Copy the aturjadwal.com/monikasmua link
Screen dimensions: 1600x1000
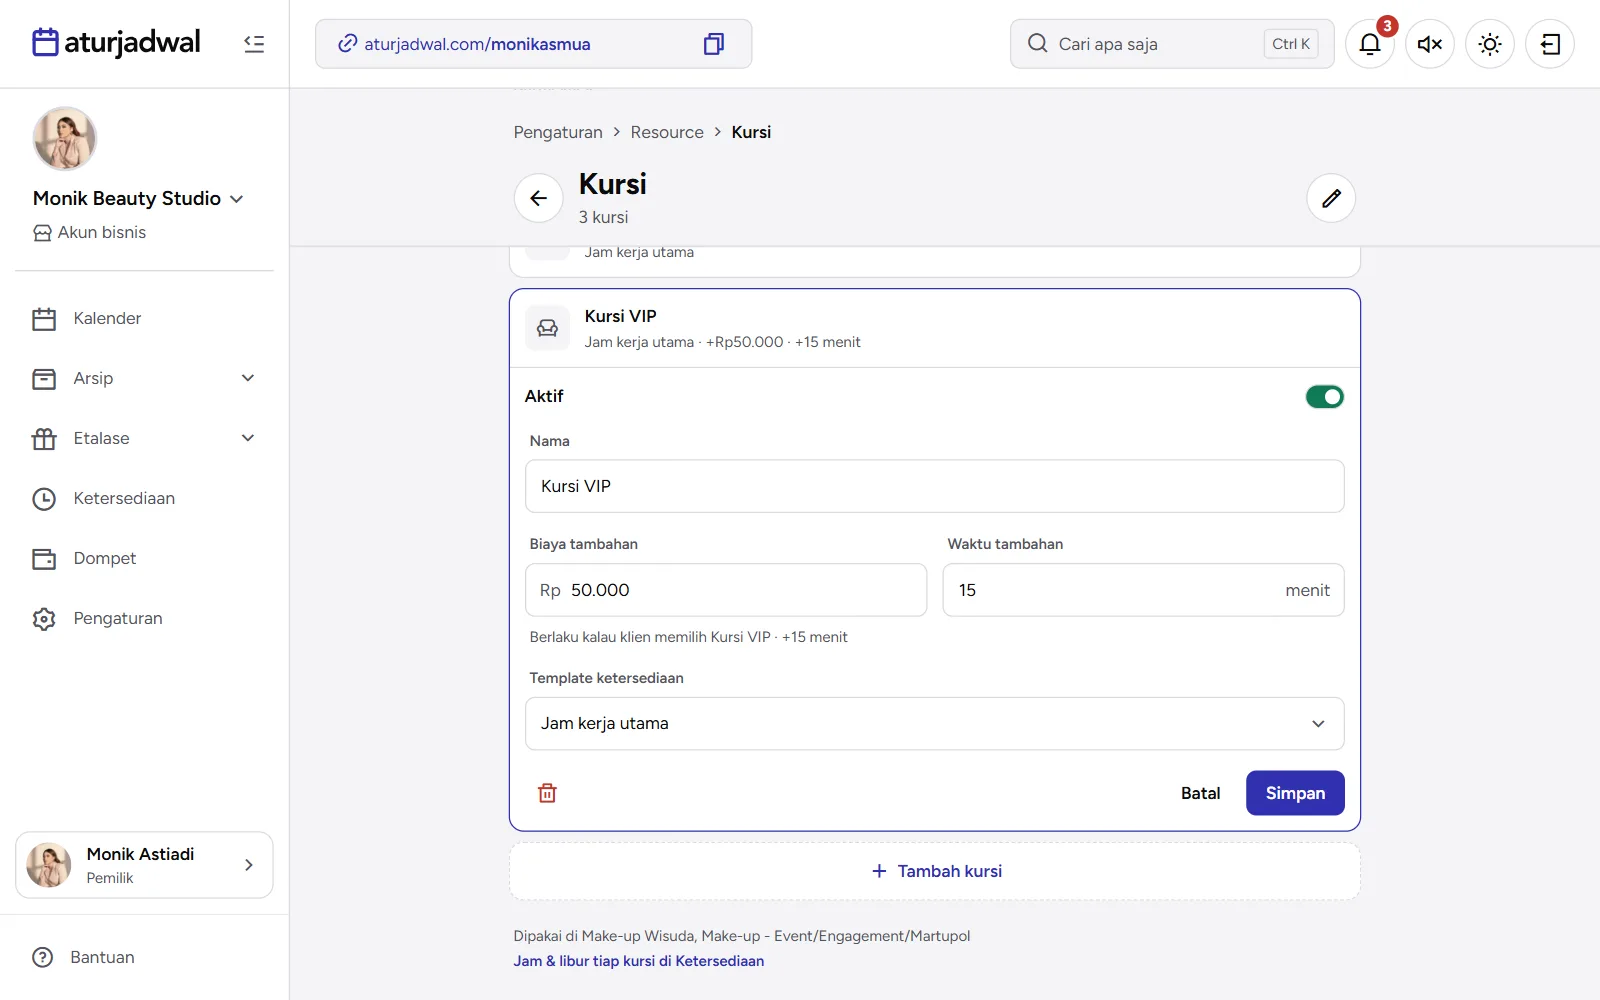[713, 44]
